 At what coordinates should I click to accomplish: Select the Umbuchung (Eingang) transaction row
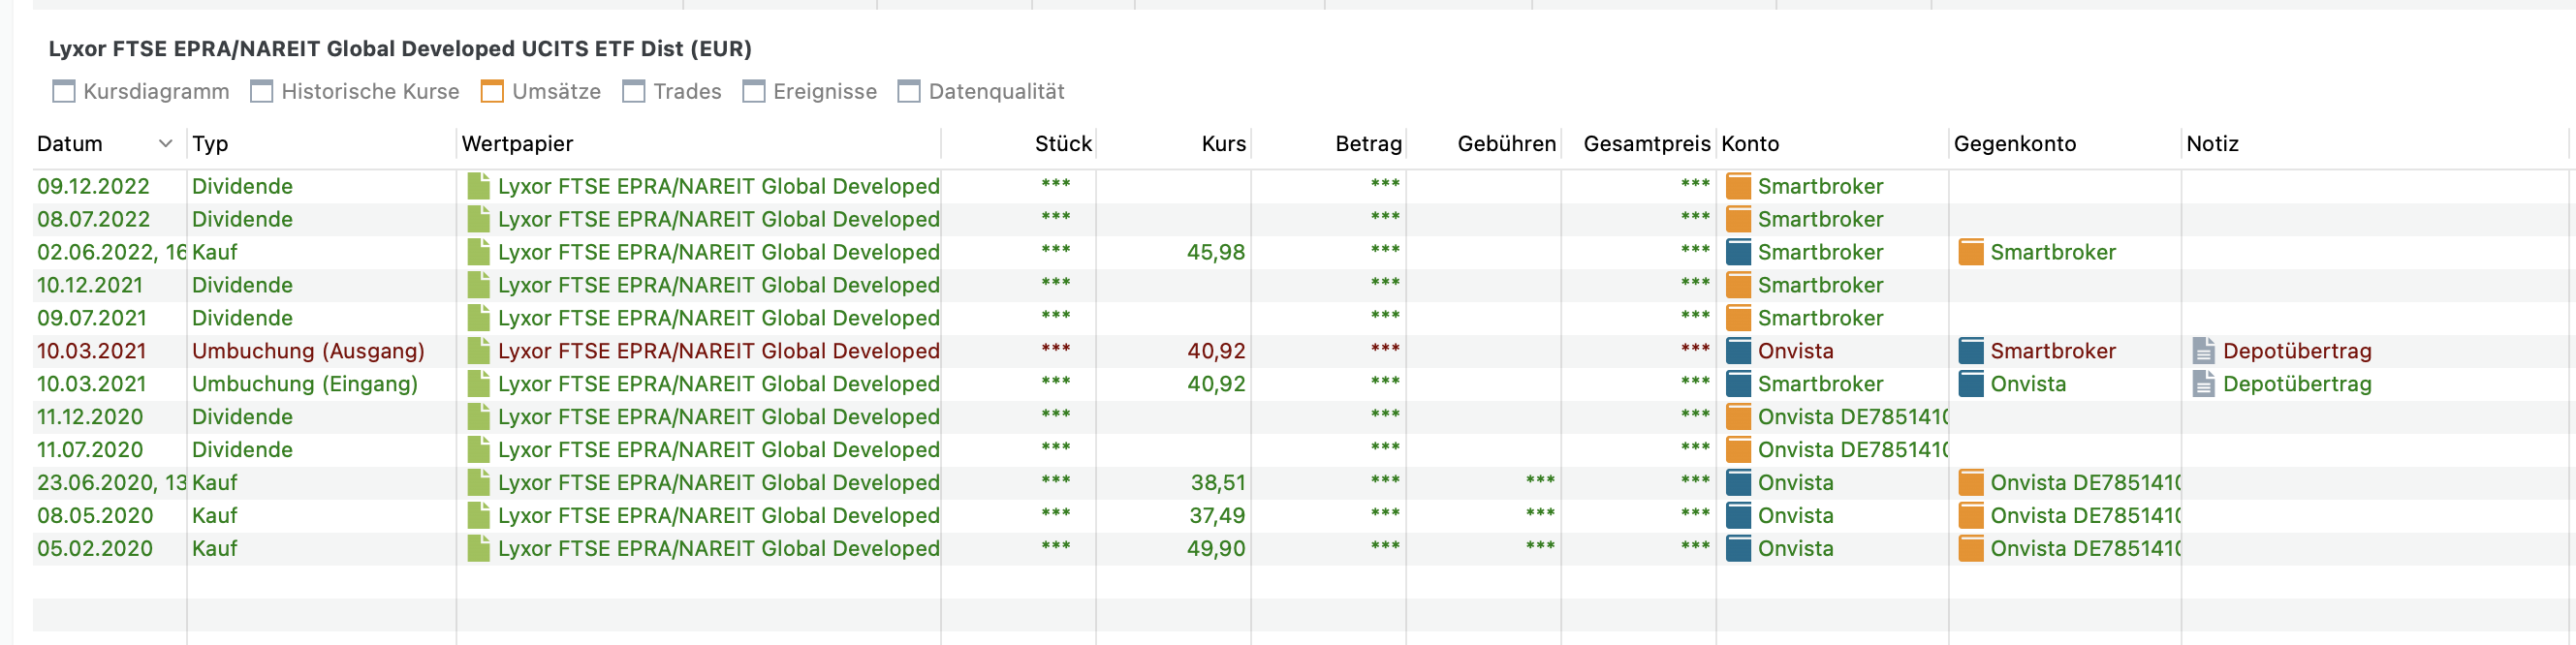coord(304,384)
